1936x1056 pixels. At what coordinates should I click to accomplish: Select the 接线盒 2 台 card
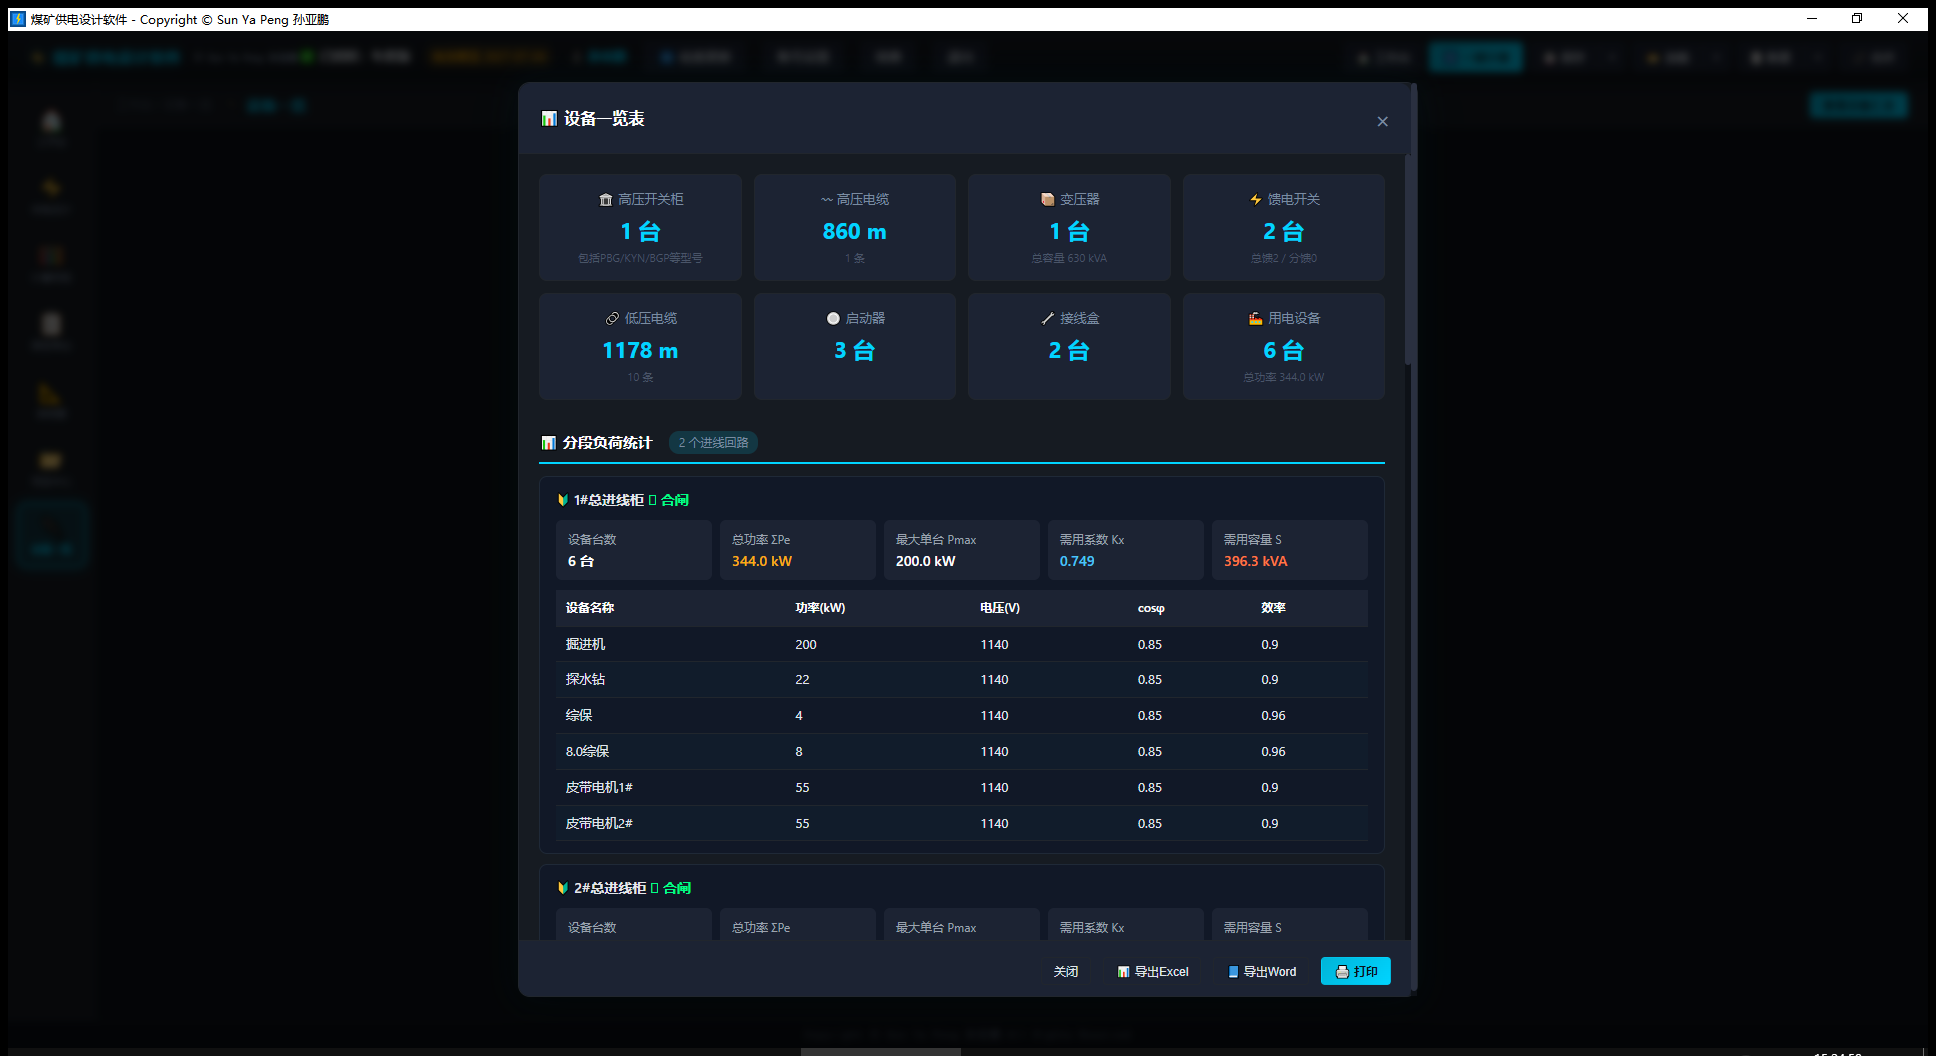1069,346
